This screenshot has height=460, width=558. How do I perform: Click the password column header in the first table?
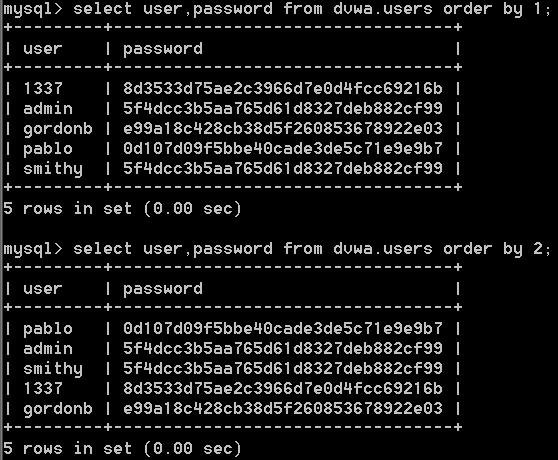(163, 49)
